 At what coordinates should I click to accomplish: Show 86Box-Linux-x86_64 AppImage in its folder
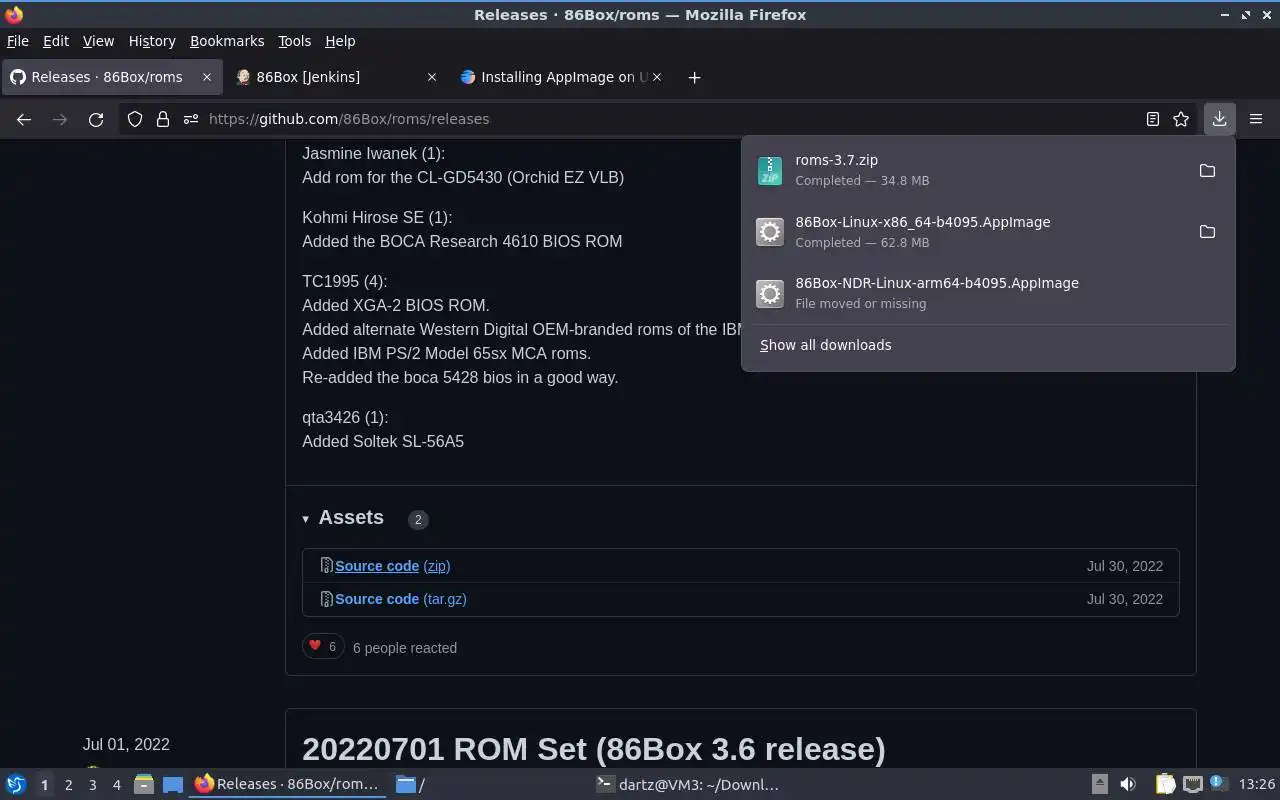click(x=1207, y=232)
